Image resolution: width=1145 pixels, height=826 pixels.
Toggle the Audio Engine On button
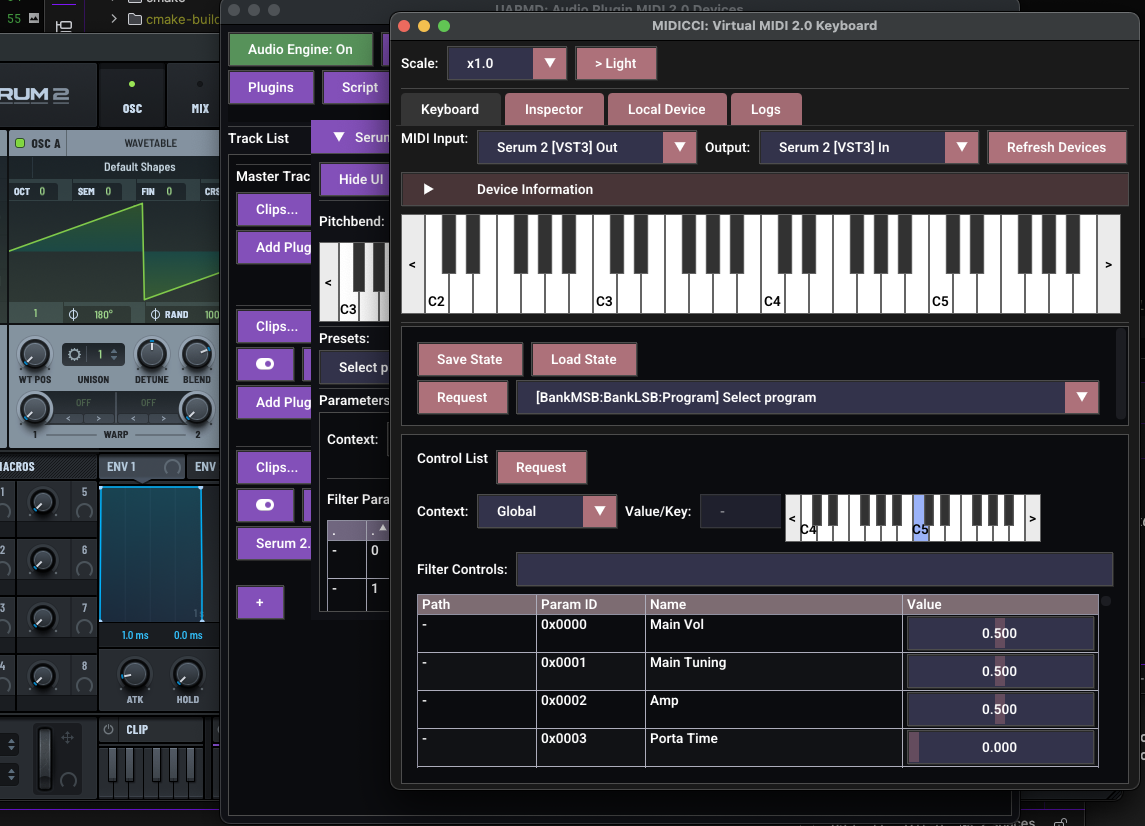point(300,50)
